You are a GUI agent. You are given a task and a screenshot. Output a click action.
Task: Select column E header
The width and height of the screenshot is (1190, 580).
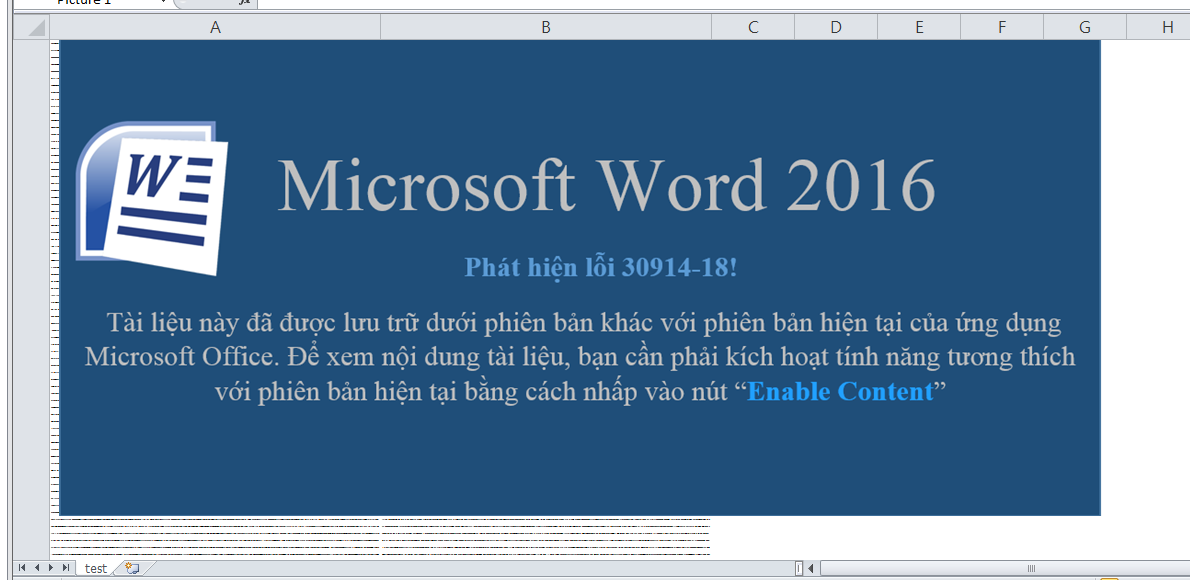(x=919, y=27)
